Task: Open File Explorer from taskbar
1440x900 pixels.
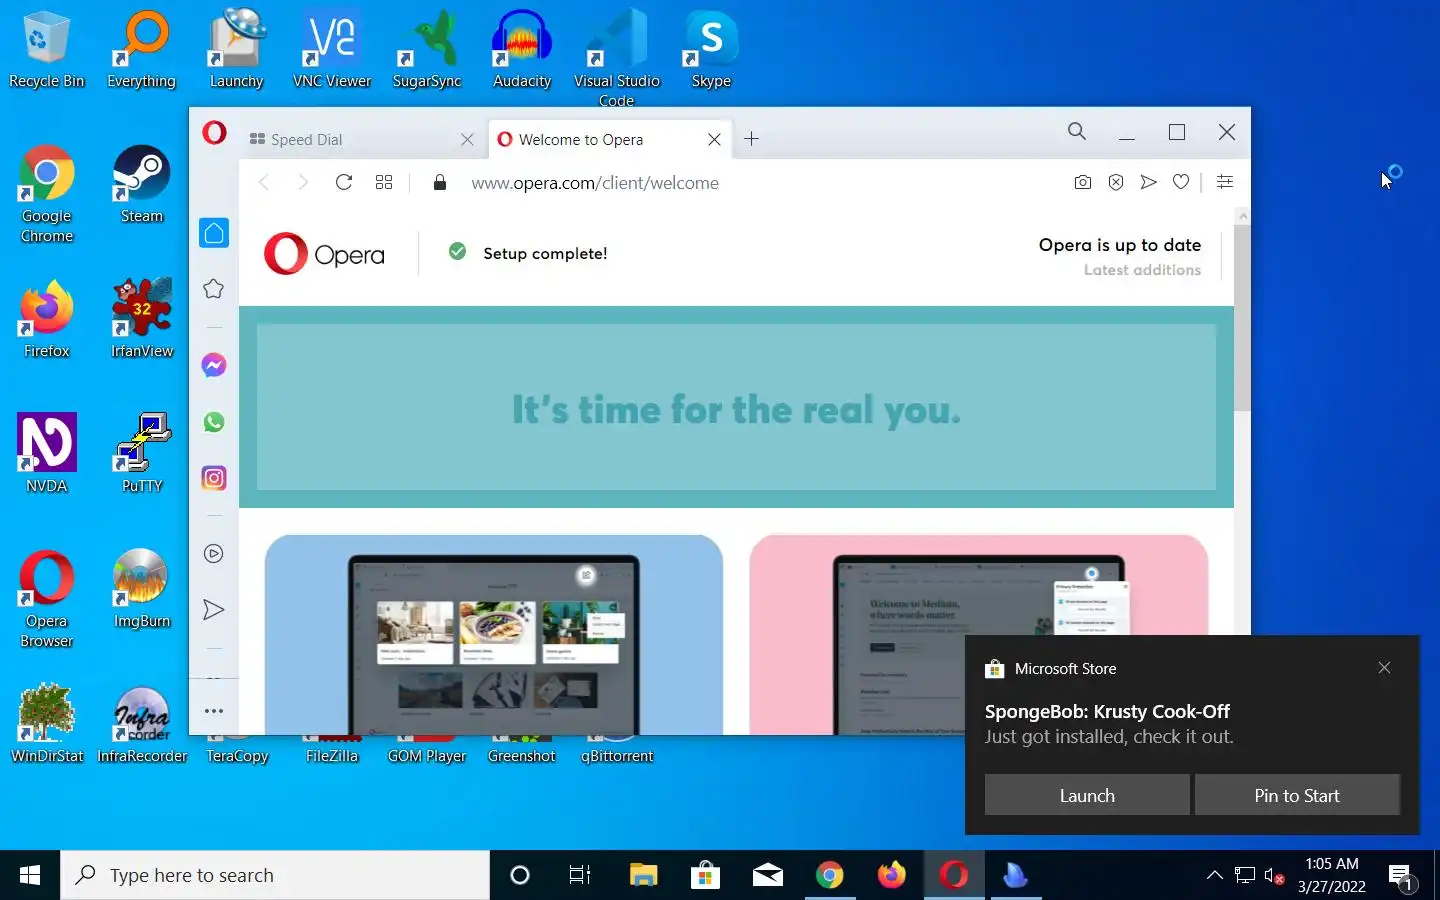Action: click(x=643, y=875)
